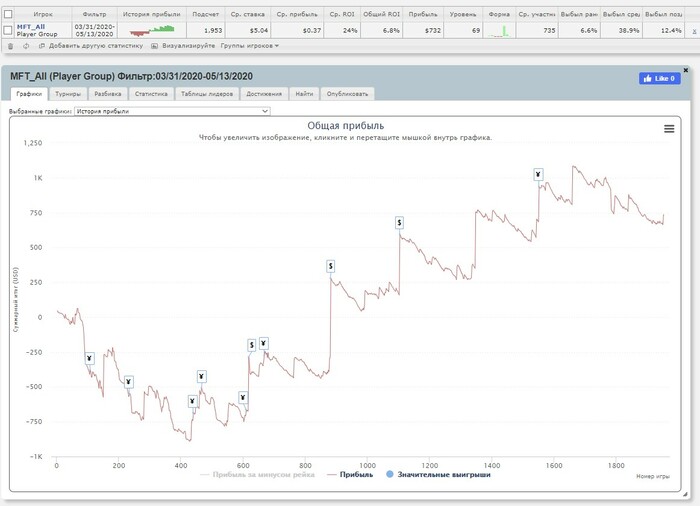Click the Визуализируйте link
This screenshot has height=506, width=700.
point(188,46)
